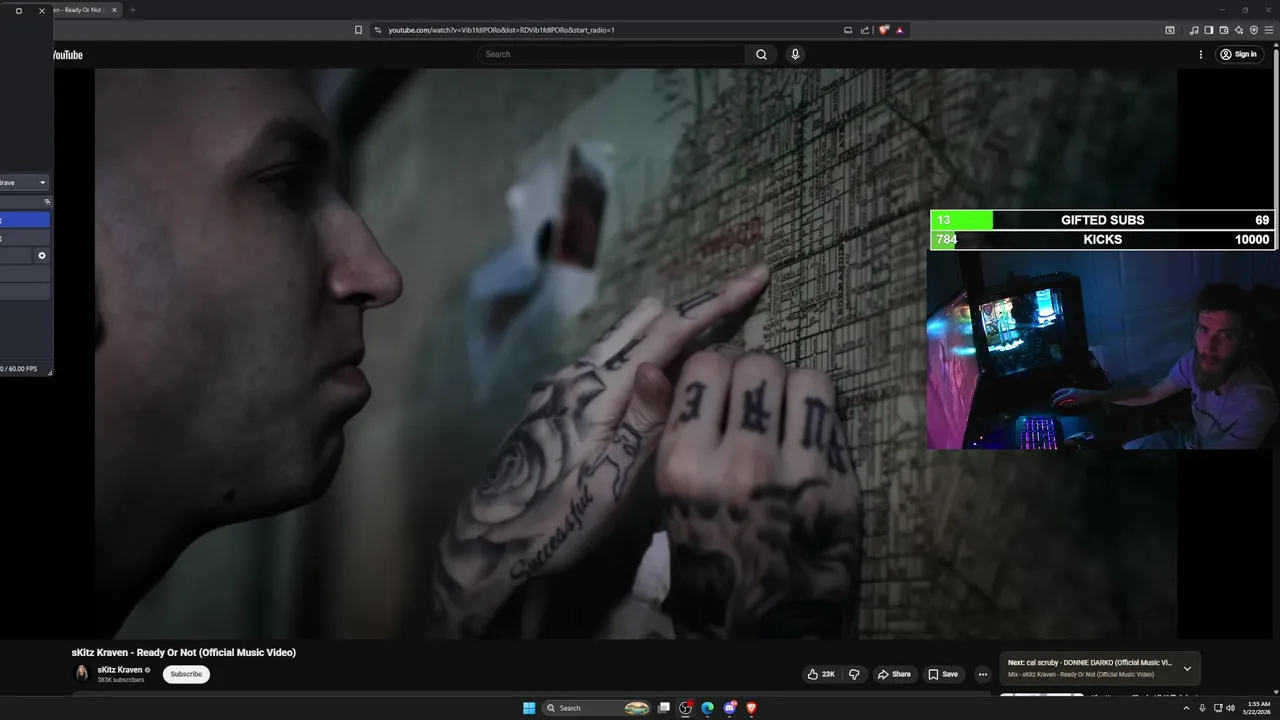This screenshot has height=720, width=1280.
Task: Open the network tray icon
Action: [1218, 708]
